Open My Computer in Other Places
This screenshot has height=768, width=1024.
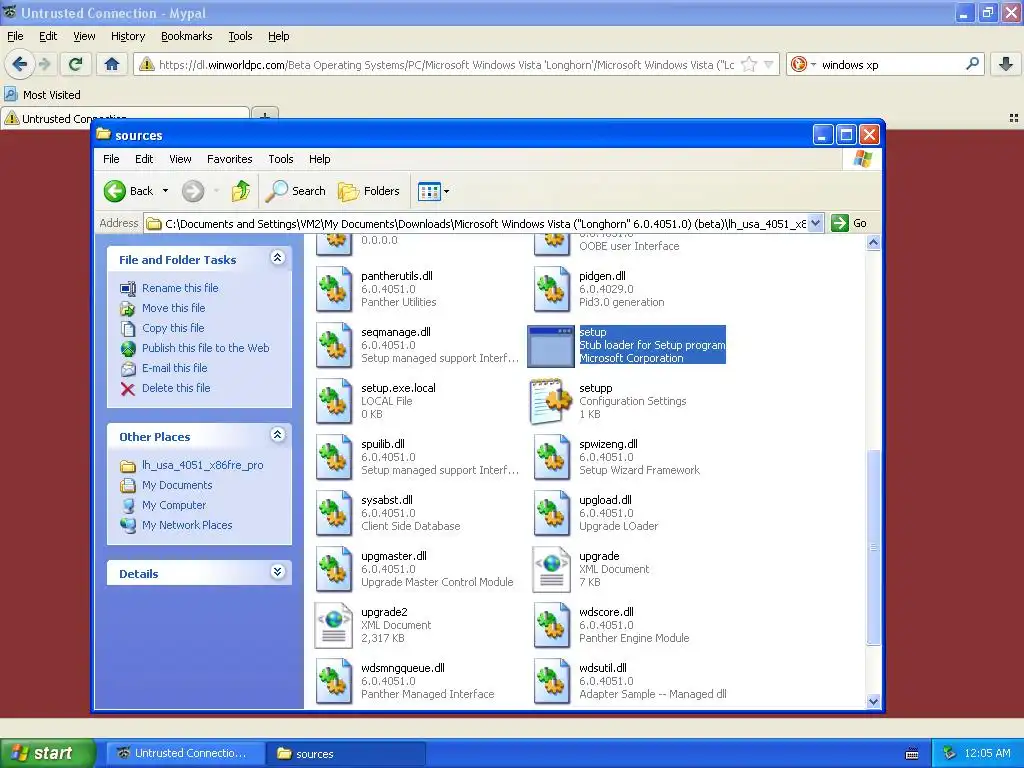pos(174,505)
